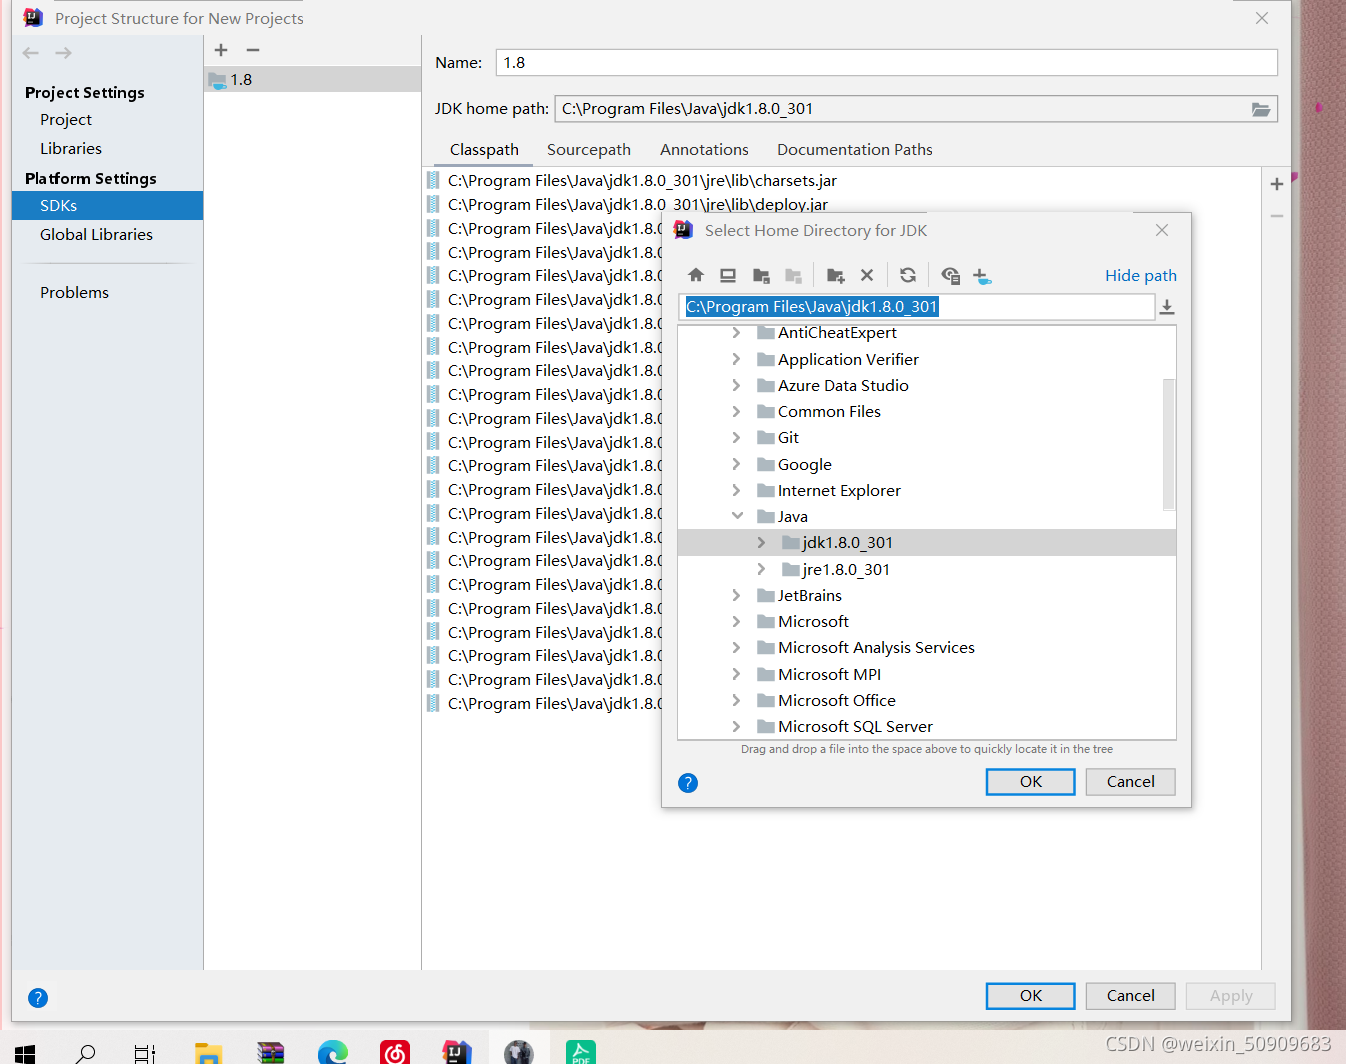Switch to the Documentation Paths tab
Screen dimensions: 1346x1064
click(855, 150)
